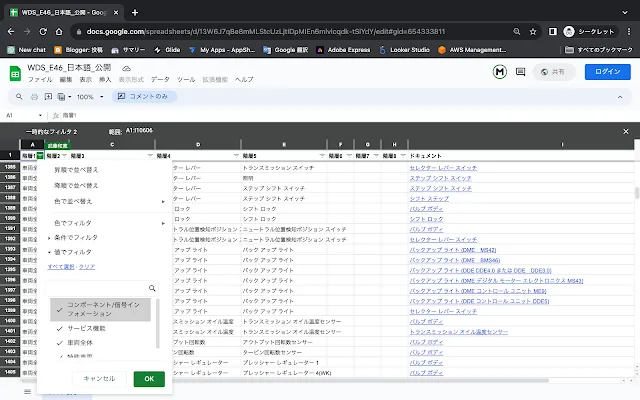Open the 表示 menu
The width and height of the screenshot is (640, 400).
85,80
